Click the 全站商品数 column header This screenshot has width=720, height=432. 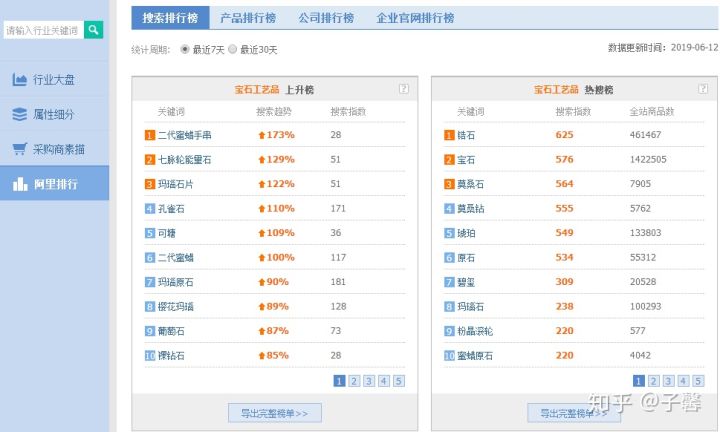pos(652,112)
